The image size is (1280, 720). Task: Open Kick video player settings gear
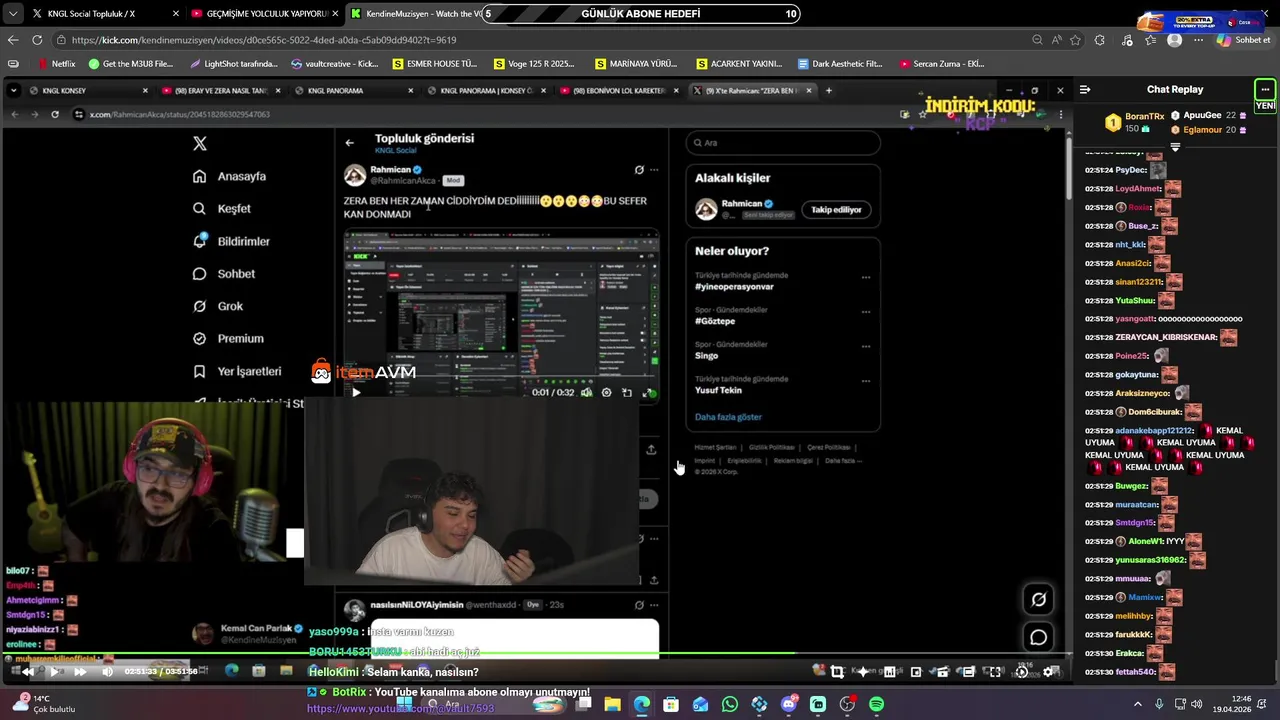1048,672
